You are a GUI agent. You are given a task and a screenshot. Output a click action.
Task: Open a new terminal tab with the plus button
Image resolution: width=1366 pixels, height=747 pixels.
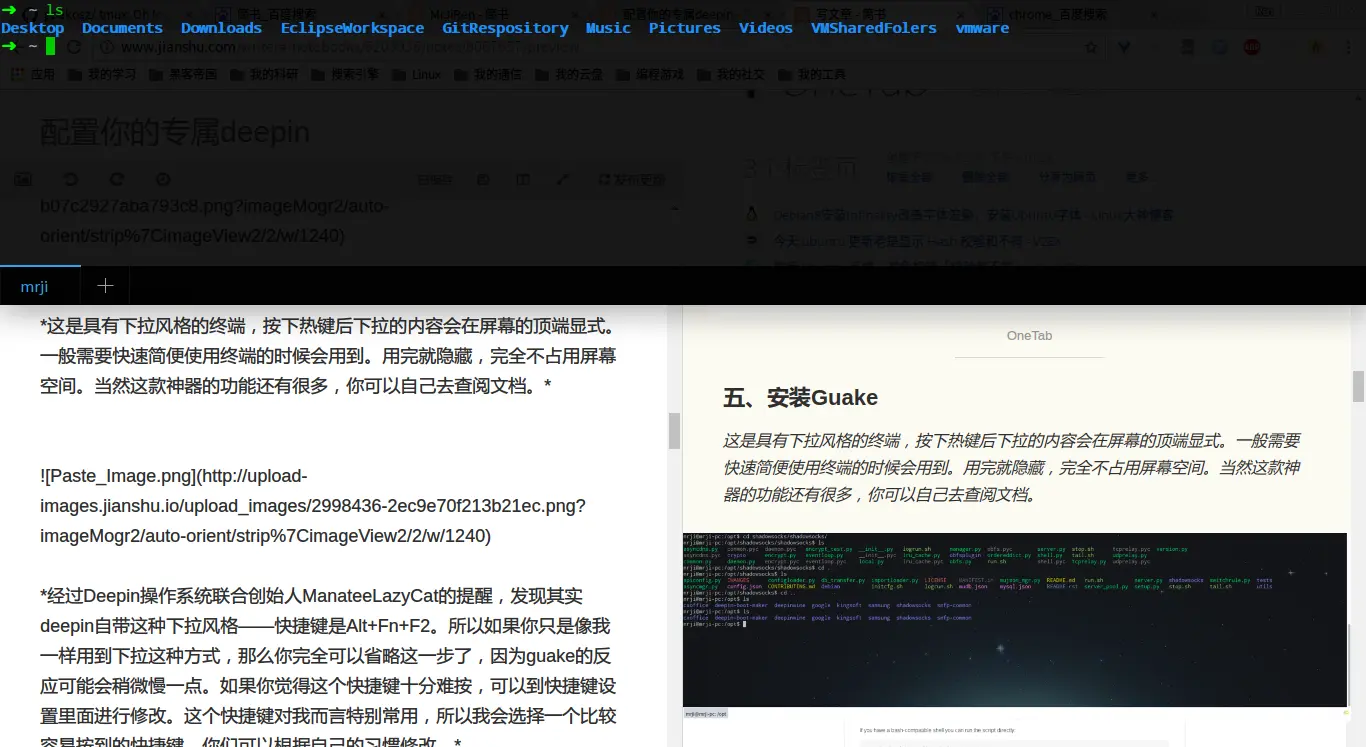[x=104, y=285]
